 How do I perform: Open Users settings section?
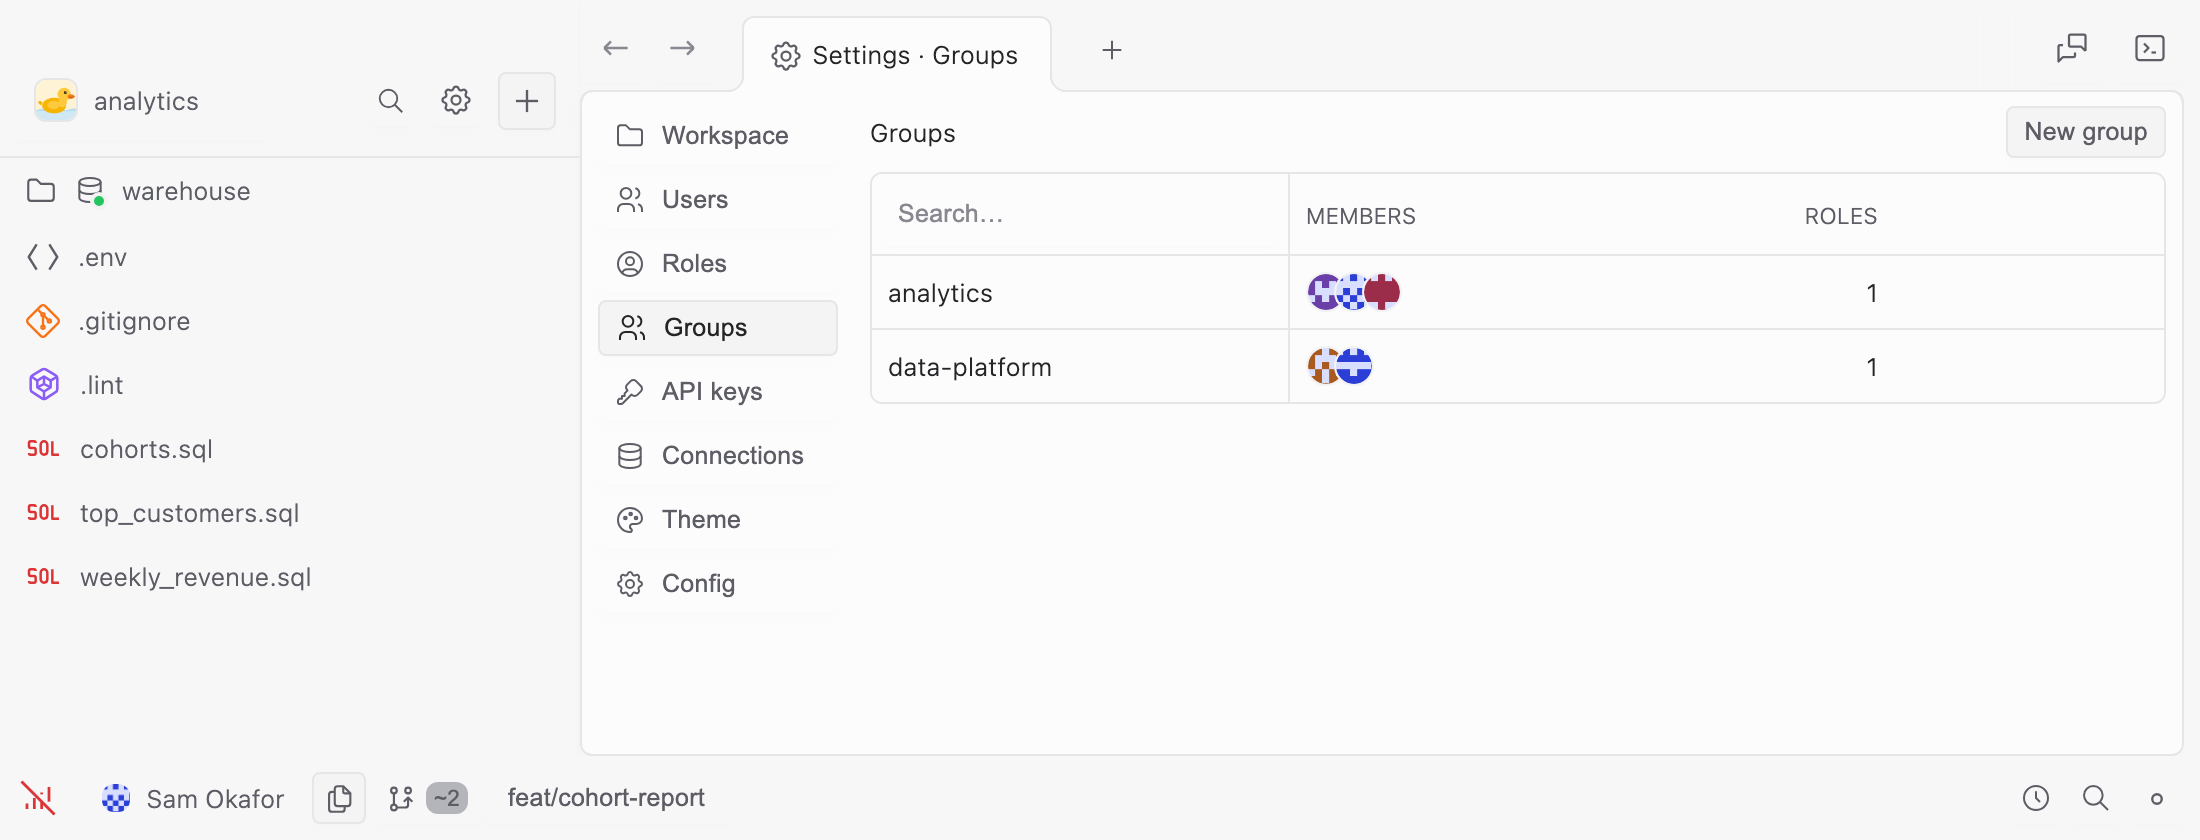point(717,199)
